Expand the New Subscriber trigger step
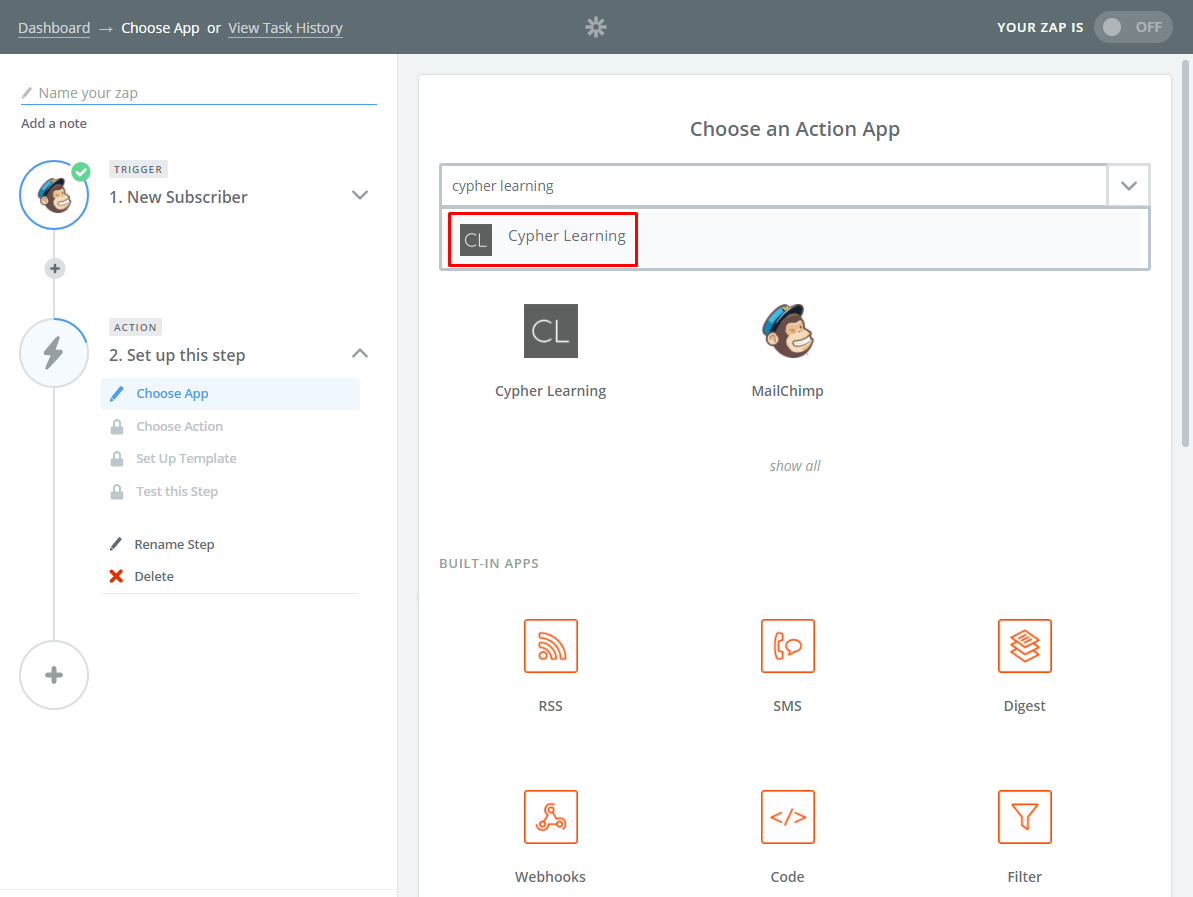The width and height of the screenshot is (1193, 897). click(360, 196)
